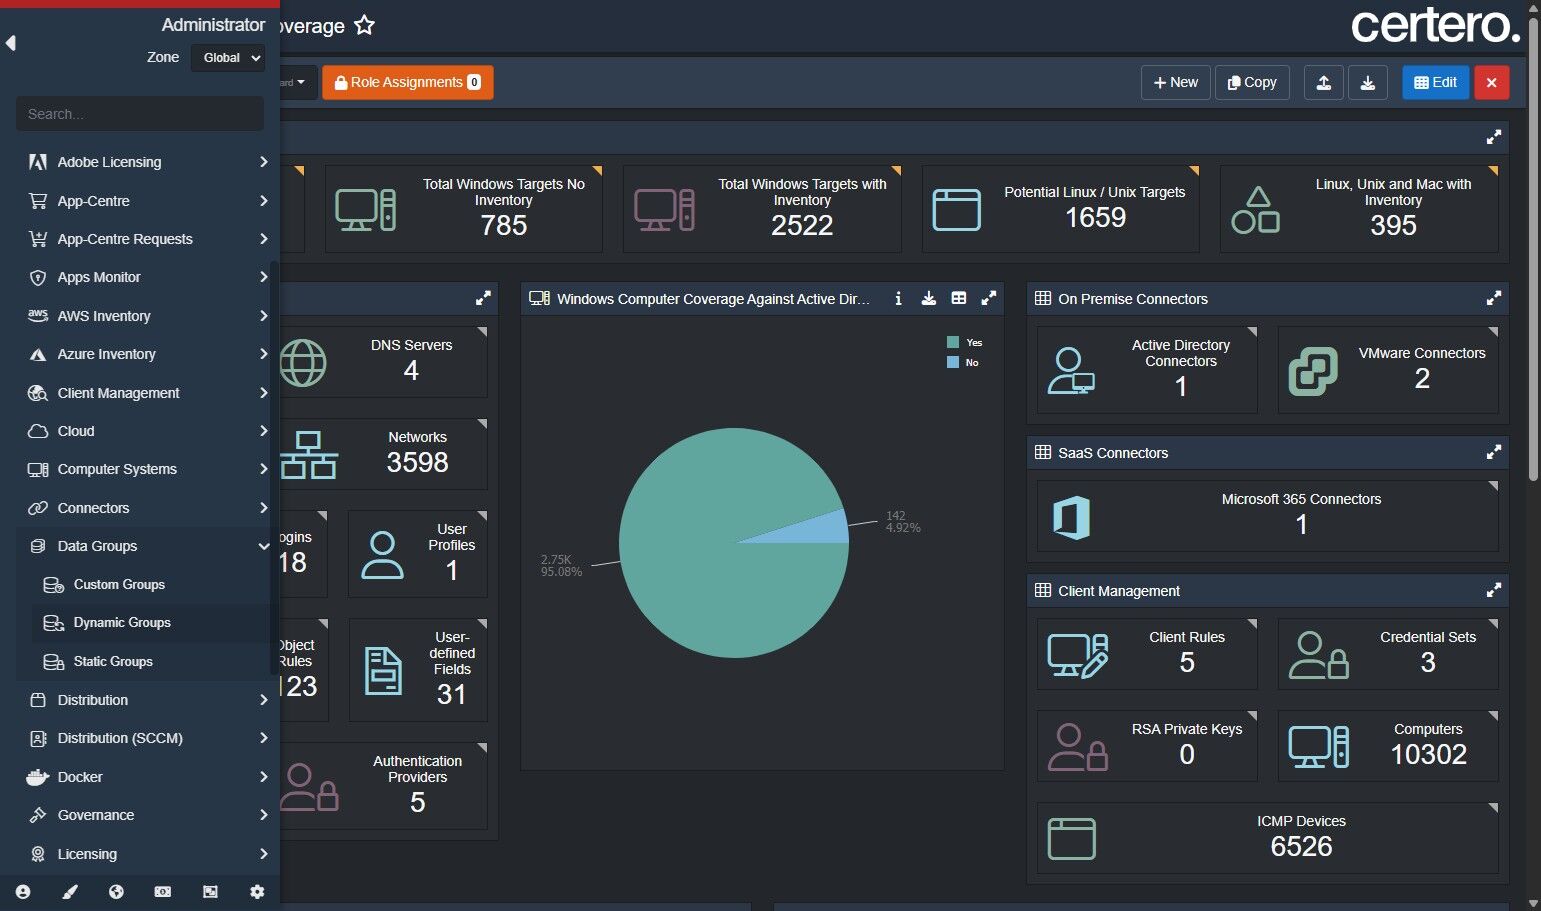Viewport: 1541px width, 911px height.
Task: Toggle the No legend entry in pie chart
Action: tap(963, 362)
